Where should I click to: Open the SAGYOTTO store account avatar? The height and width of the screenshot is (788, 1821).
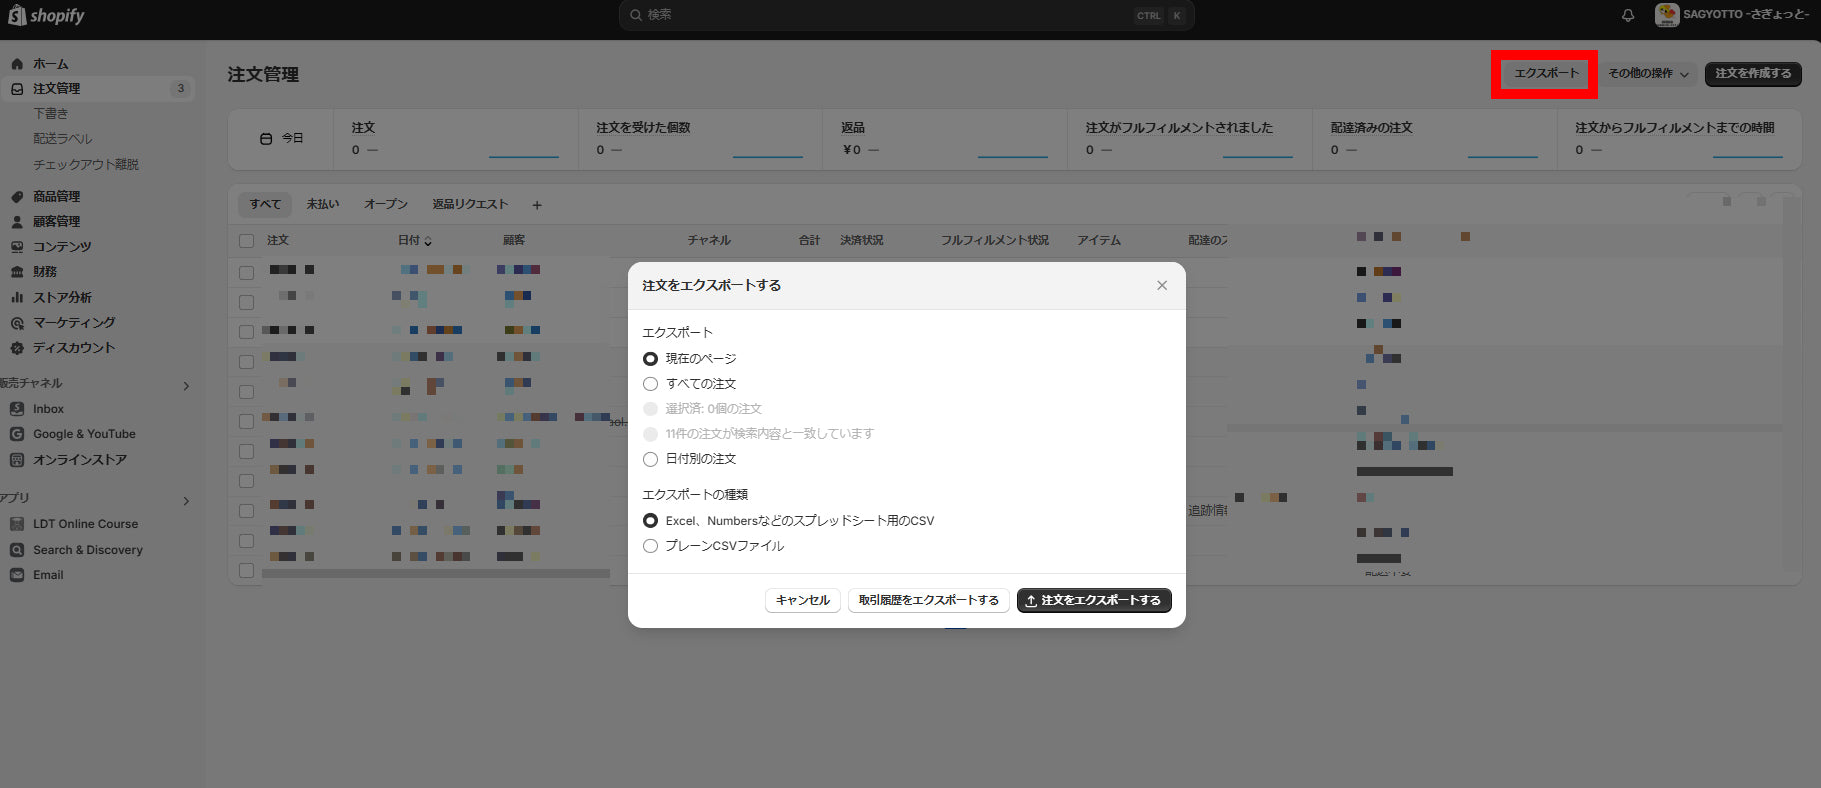tap(1667, 14)
